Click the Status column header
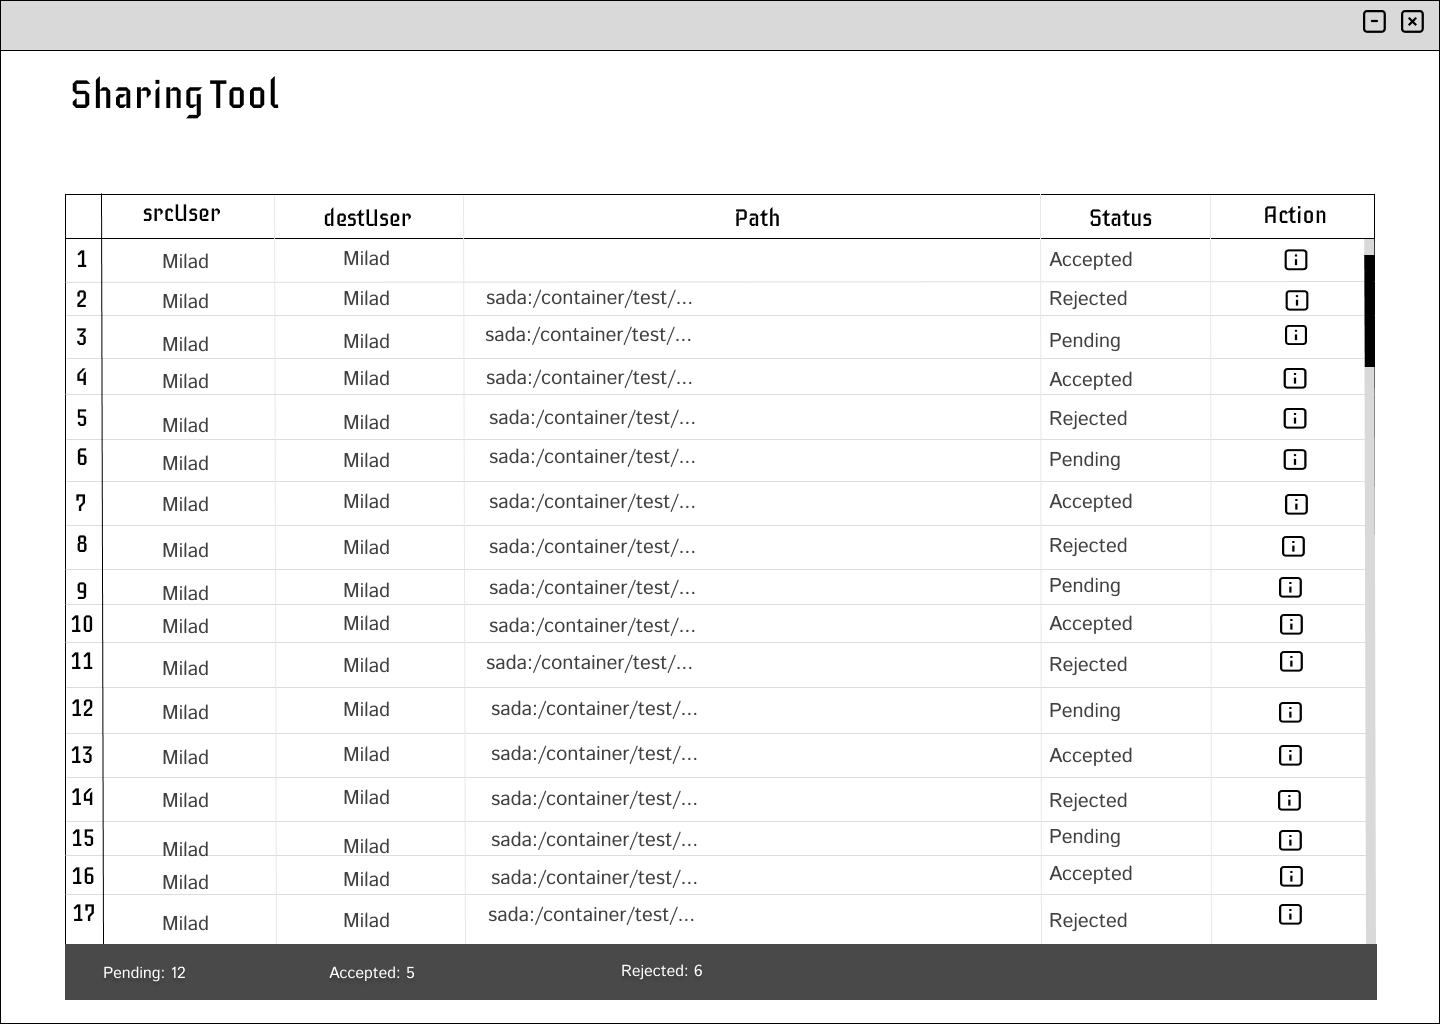The image size is (1440, 1024). tap(1120, 218)
